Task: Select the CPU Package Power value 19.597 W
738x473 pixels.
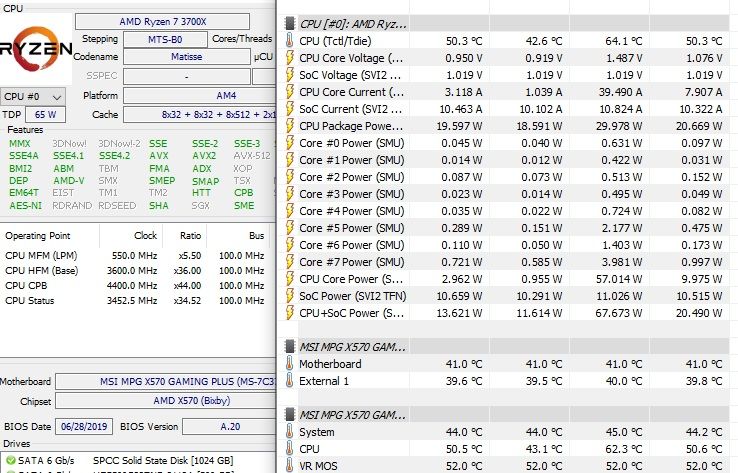Action: click(x=459, y=126)
